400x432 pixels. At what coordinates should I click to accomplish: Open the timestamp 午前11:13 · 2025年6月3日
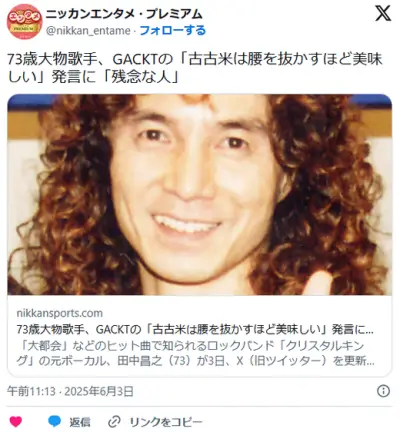point(70,391)
